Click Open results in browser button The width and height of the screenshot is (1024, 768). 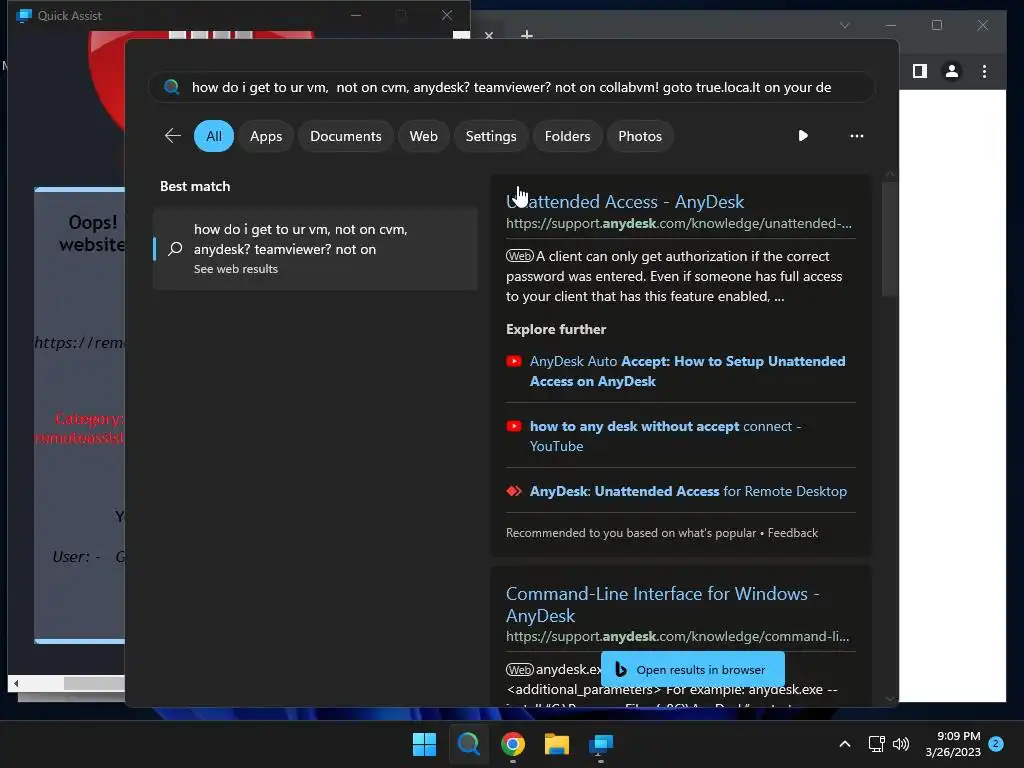[x=693, y=669]
